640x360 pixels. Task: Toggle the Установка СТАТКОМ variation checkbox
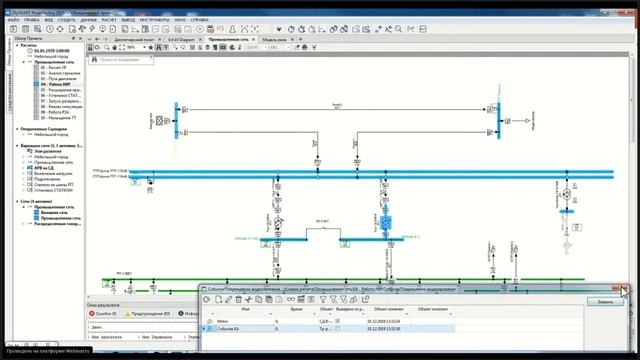30,190
